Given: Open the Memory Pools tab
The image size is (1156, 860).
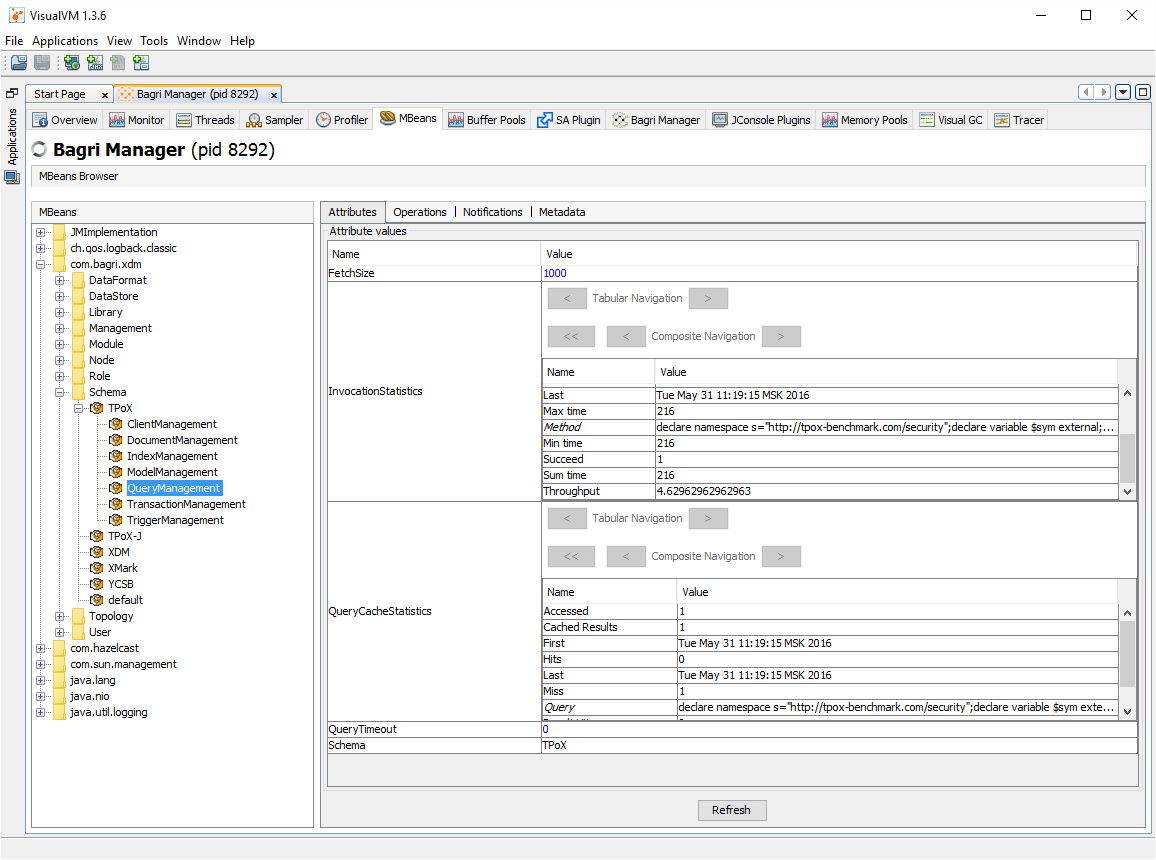Looking at the screenshot, I should (x=865, y=119).
